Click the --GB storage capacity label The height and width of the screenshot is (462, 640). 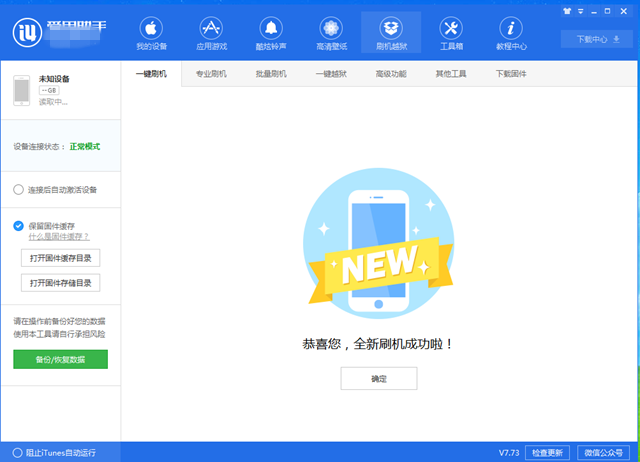49,90
